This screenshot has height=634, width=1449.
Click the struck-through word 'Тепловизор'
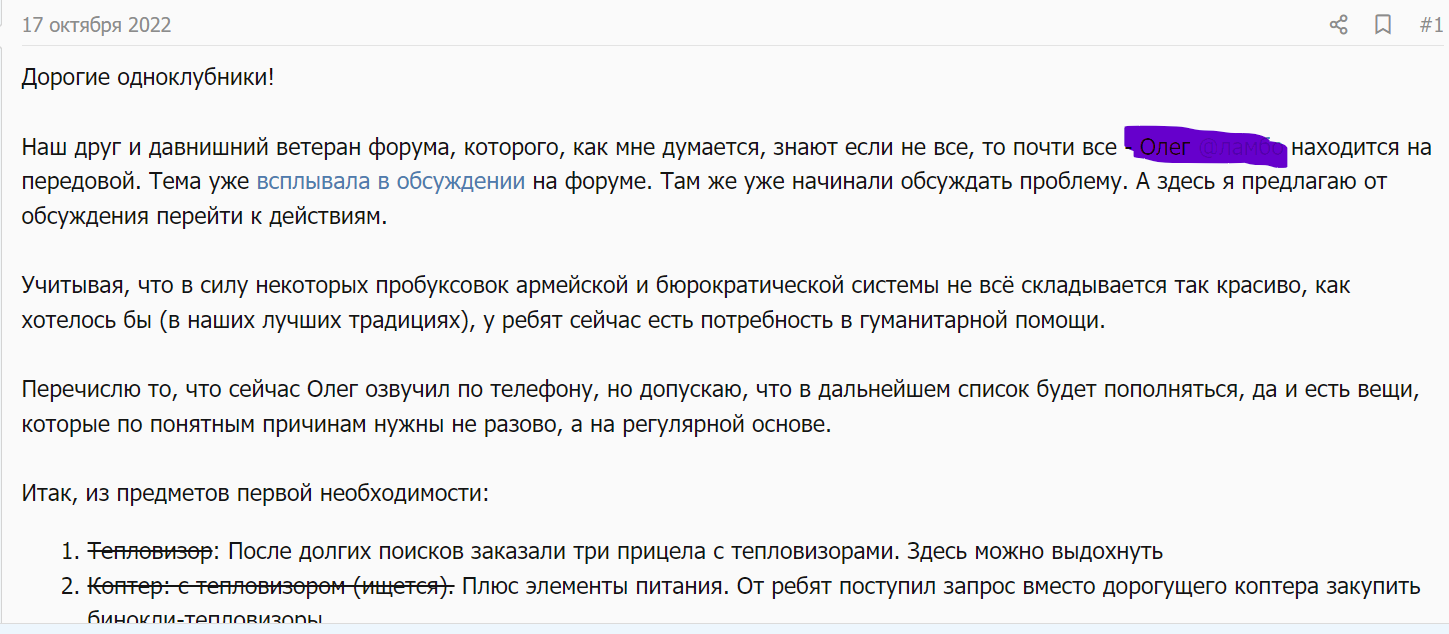[x=151, y=551]
